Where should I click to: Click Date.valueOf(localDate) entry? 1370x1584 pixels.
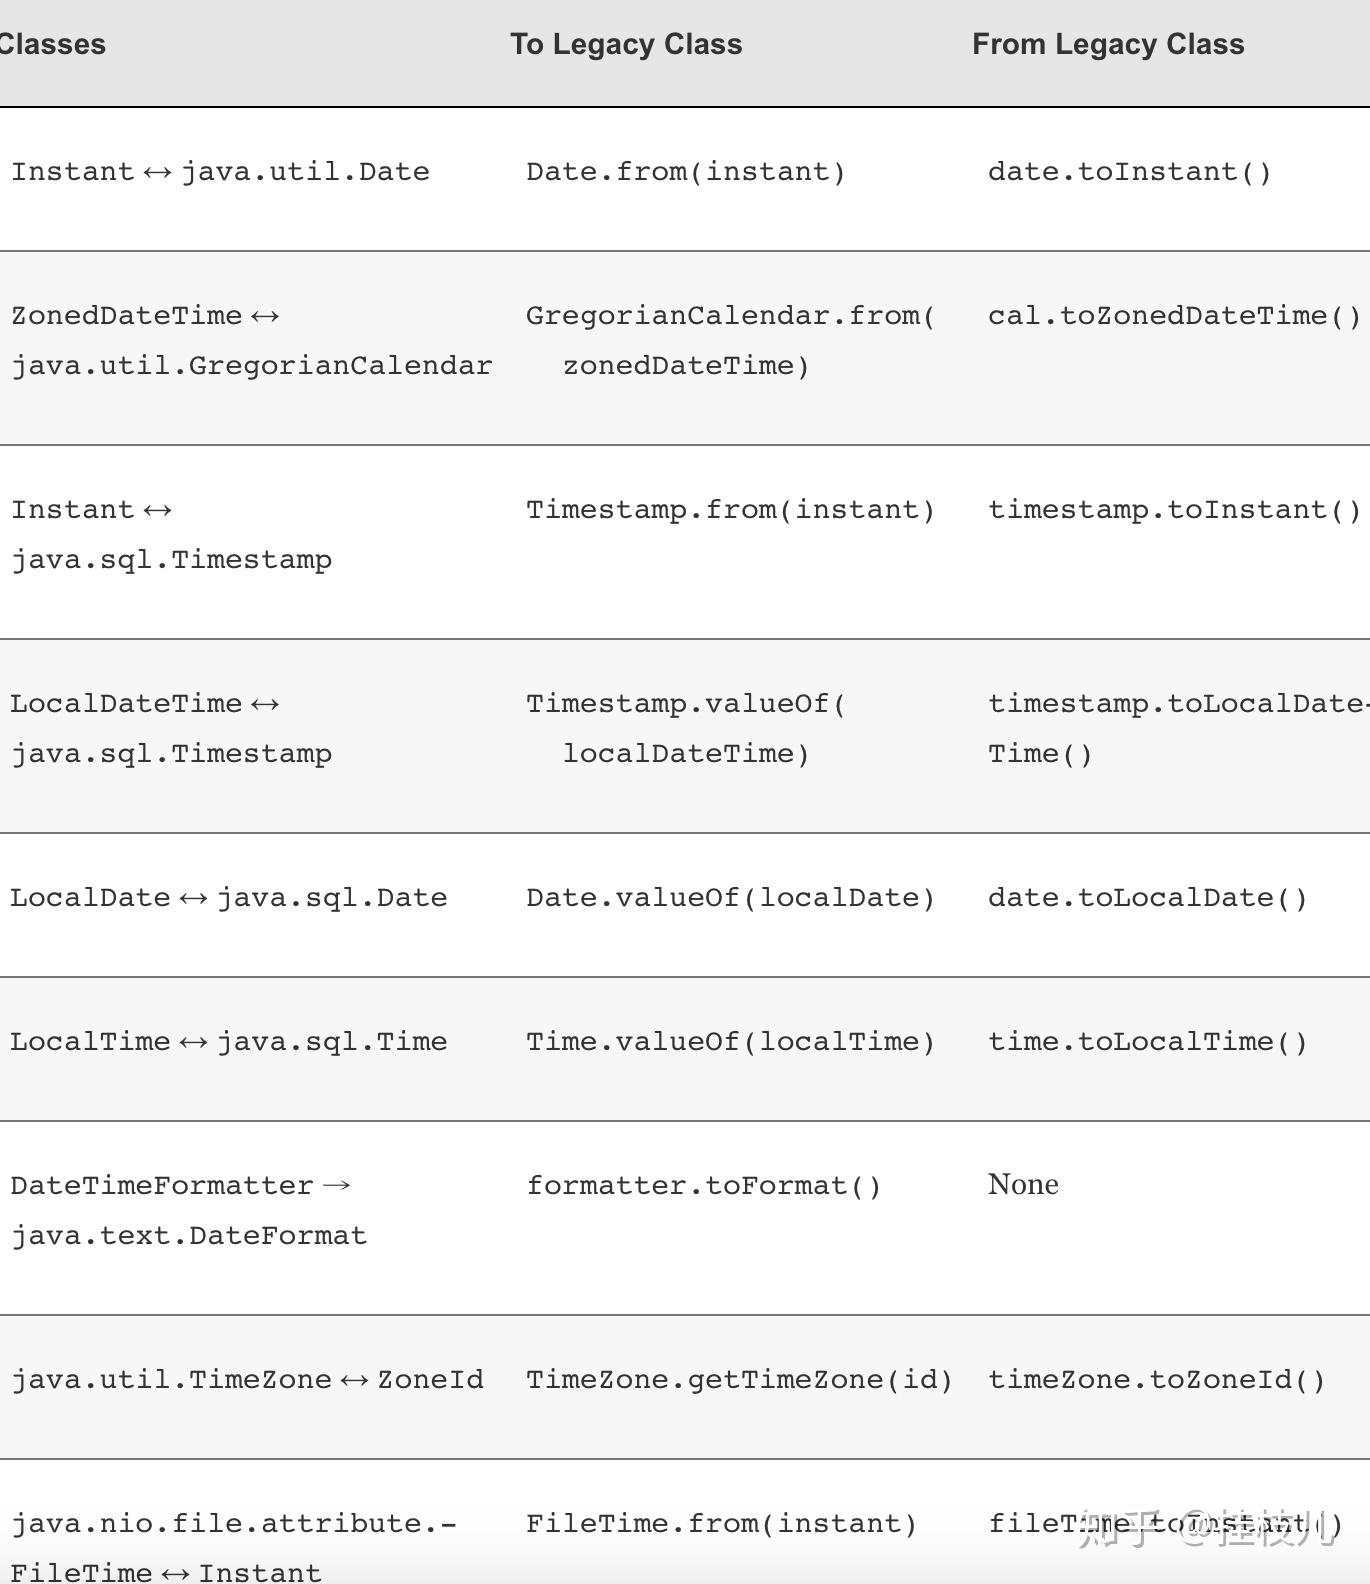pyautogui.click(x=731, y=898)
